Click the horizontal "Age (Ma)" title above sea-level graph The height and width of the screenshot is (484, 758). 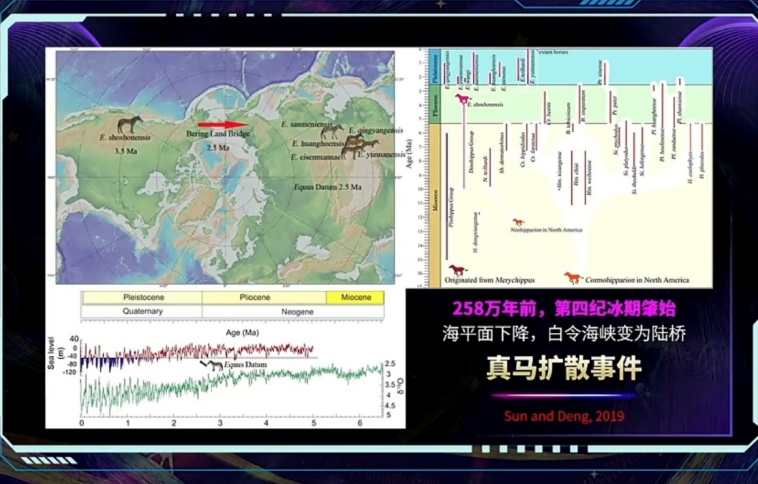pyautogui.click(x=242, y=333)
